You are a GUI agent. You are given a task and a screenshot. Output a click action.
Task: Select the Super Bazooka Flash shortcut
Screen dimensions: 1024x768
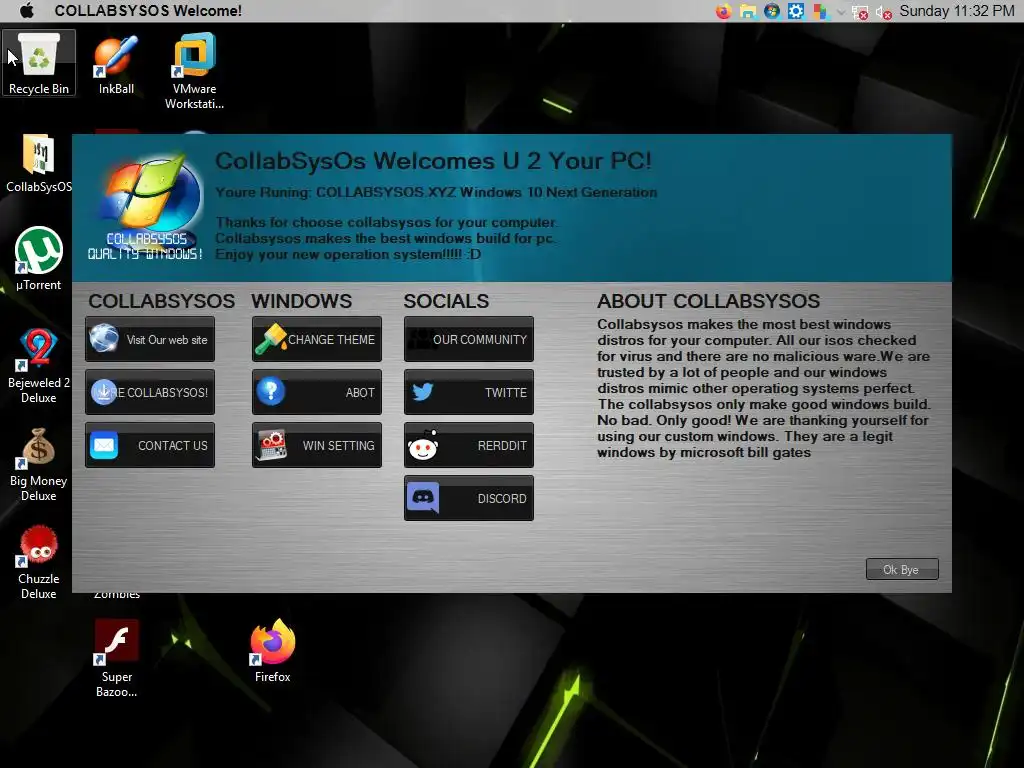coord(116,658)
